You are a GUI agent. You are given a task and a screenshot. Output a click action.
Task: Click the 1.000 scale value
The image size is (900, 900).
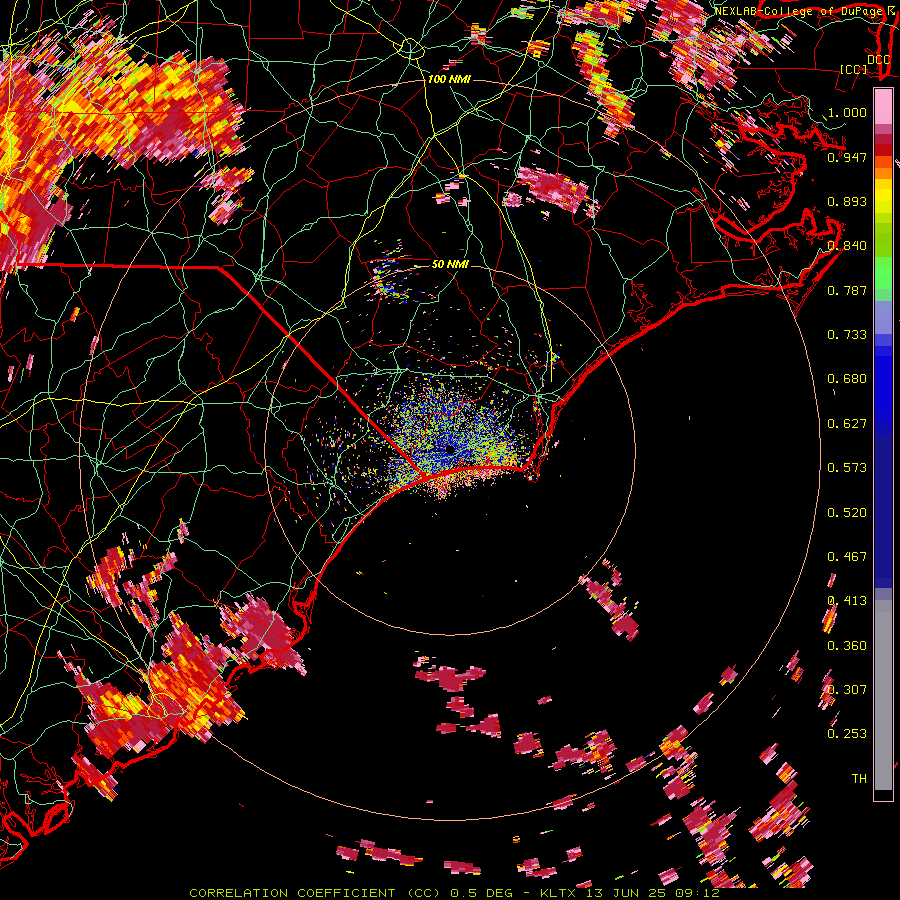click(847, 112)
